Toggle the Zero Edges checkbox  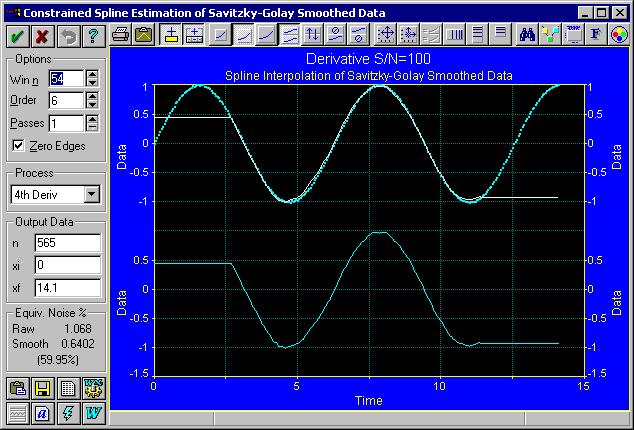point(19,146)
